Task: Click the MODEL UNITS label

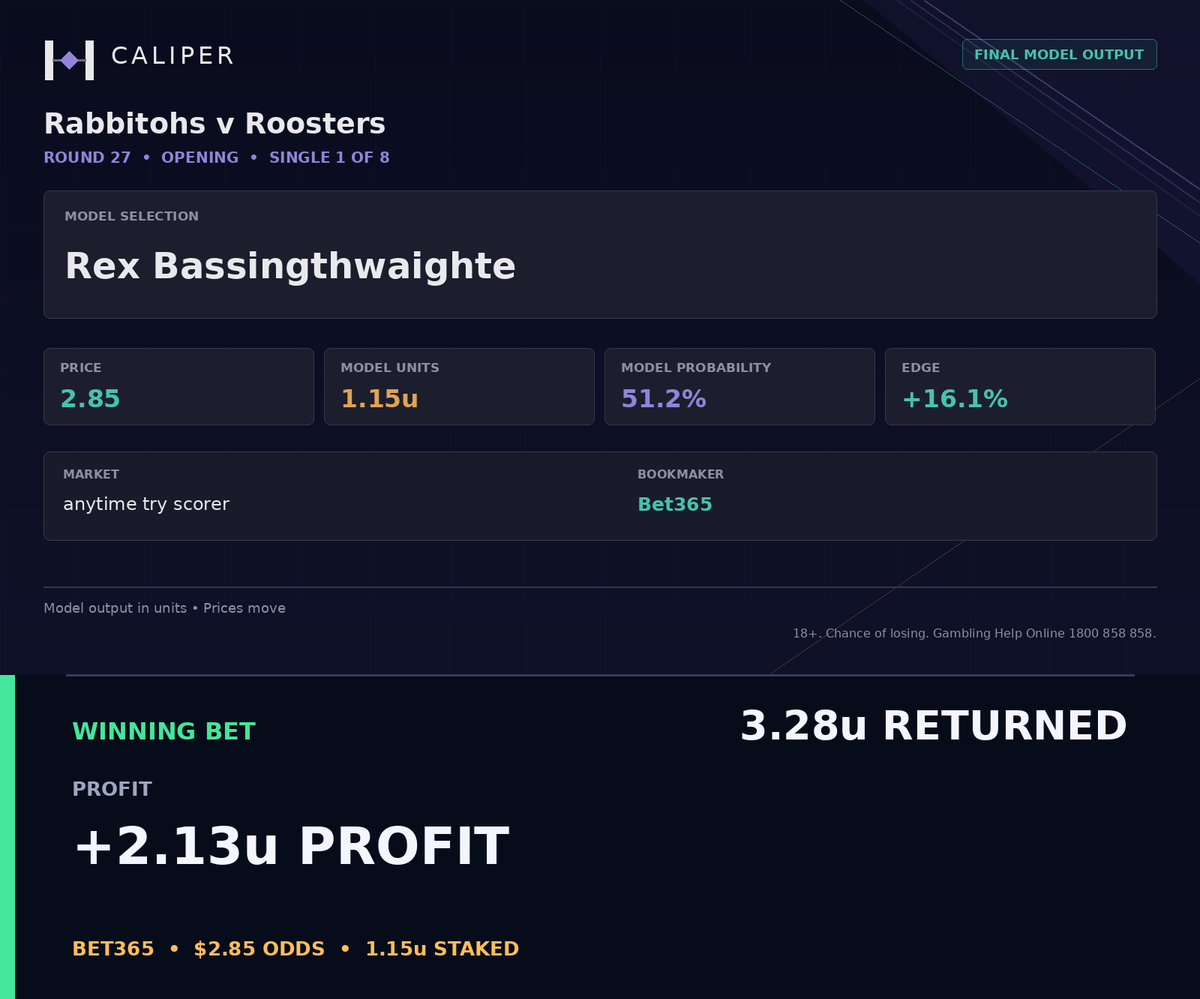Action: pyautogui.click(x=390, y=368)
